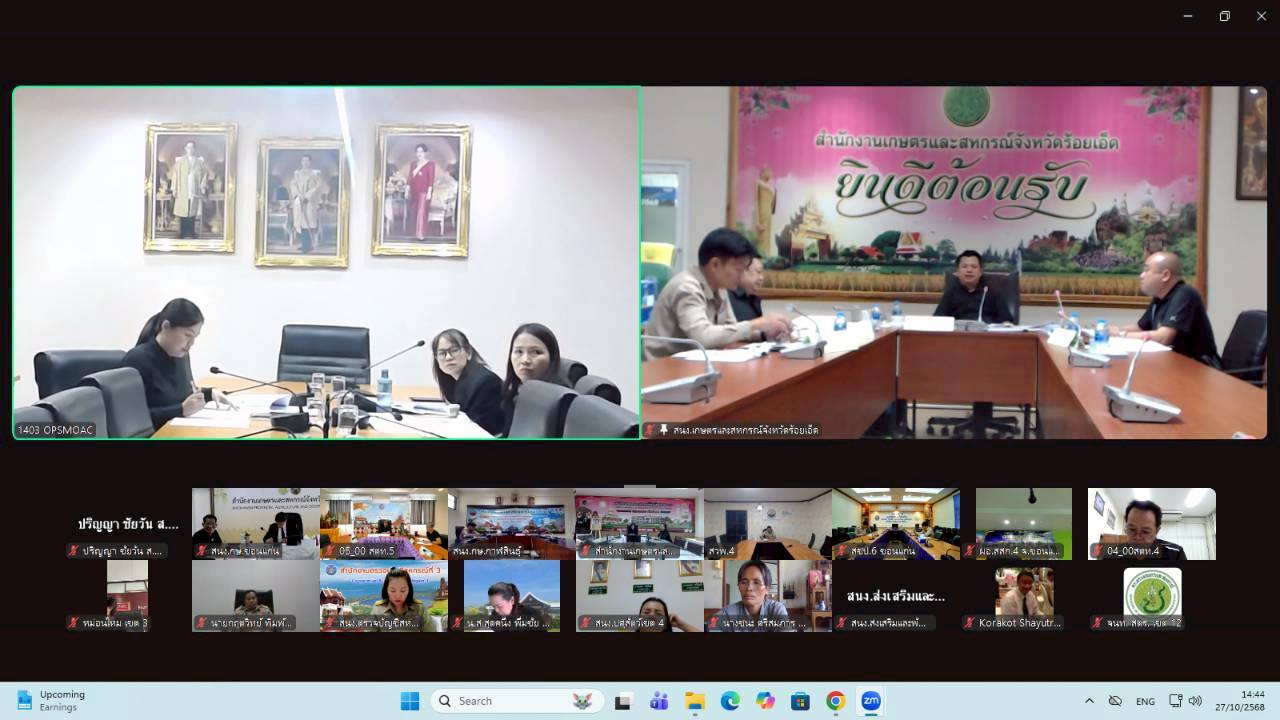Viewport: 1280px width, 720px height.
Task: Open the Zoom app in the taskbar
Action: click(871, 701)
